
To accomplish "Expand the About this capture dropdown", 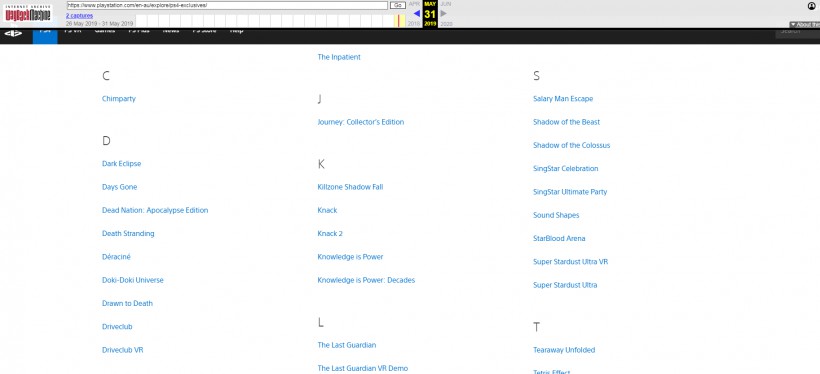I will pos(805,24).
